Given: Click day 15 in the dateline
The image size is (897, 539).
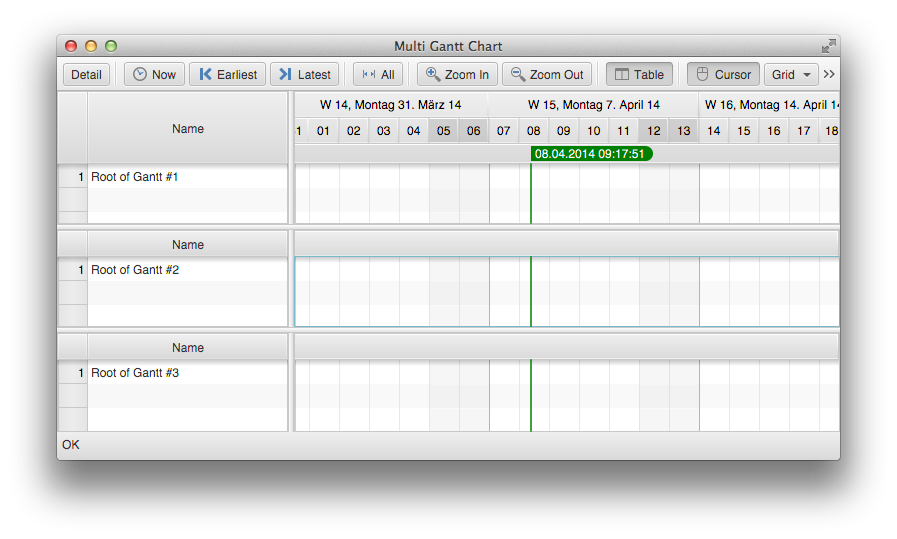Looking at the screenshot, I should pyautogui.click(x=744, y=130).
